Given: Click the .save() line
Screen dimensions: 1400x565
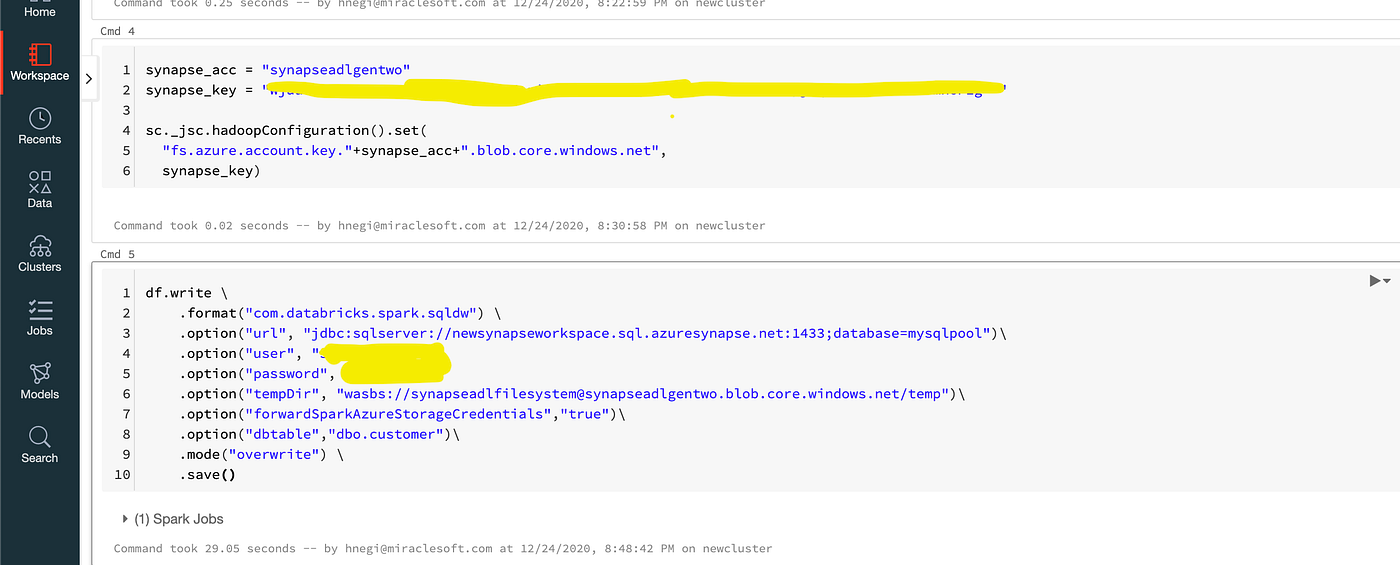Looking at the screenshot, I should pyautogui.click(x=207, y=474).
